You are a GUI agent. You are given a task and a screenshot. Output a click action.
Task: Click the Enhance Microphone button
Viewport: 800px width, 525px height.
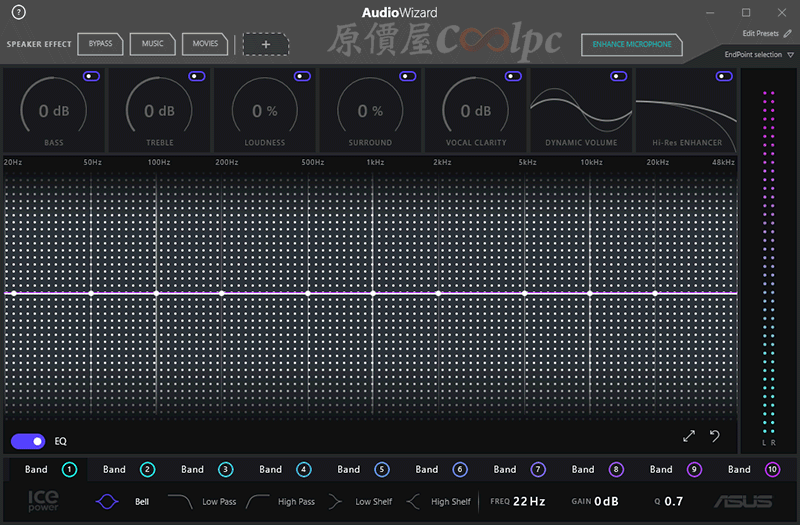[632, 45]
